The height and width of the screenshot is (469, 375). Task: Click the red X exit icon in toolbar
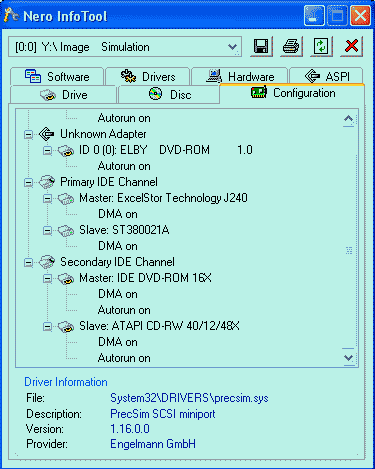[351, 46]
